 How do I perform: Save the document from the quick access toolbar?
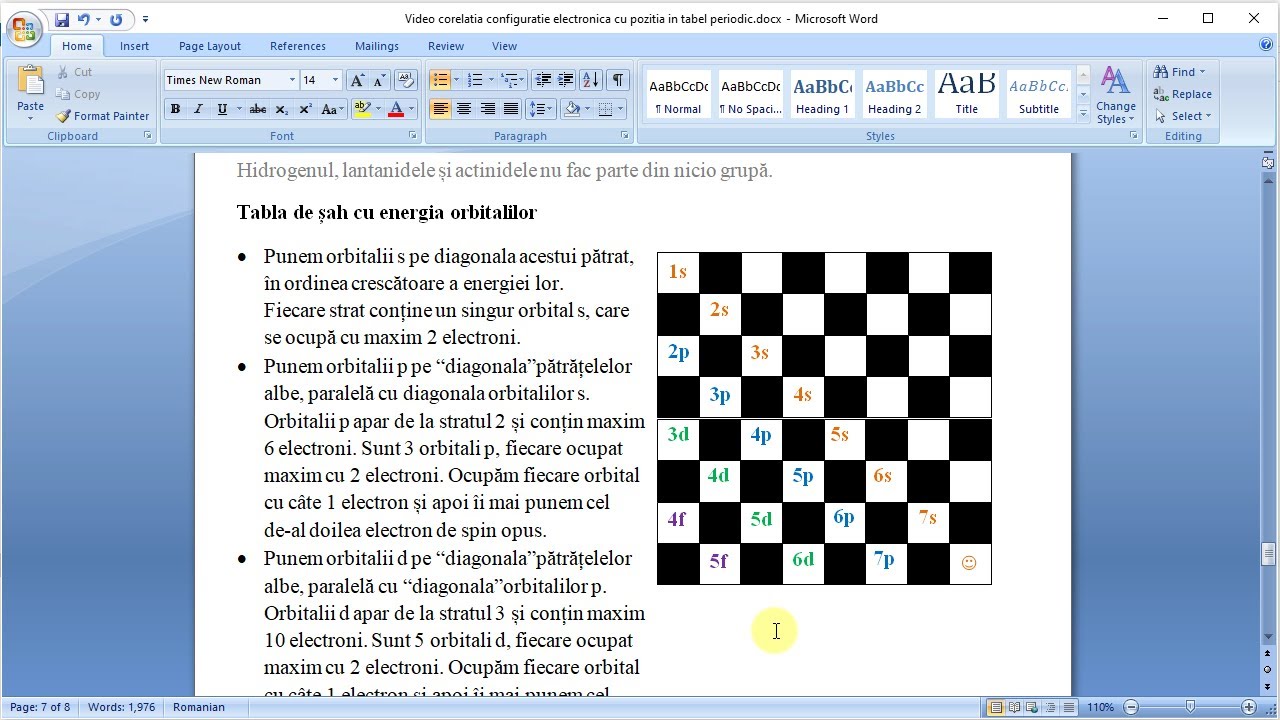pyautogui.click(x=62, y=19)
